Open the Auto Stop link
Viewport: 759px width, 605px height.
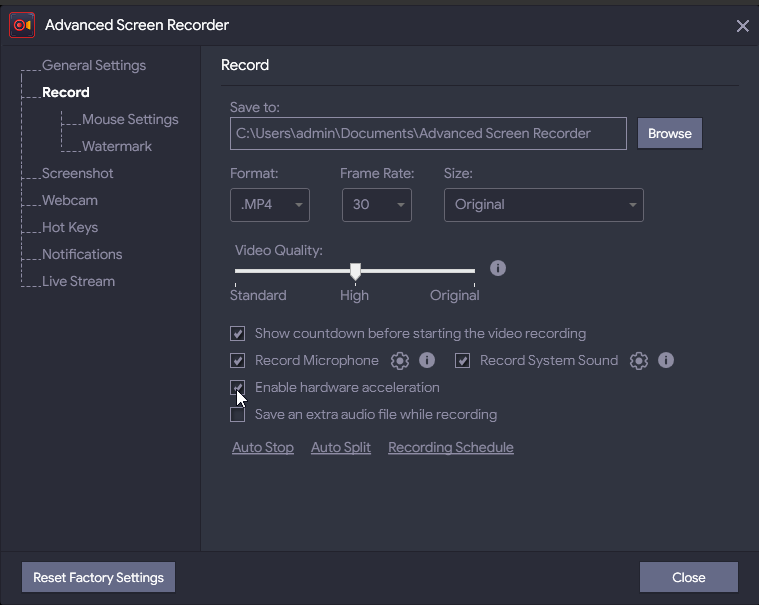[x=263, y=447]
